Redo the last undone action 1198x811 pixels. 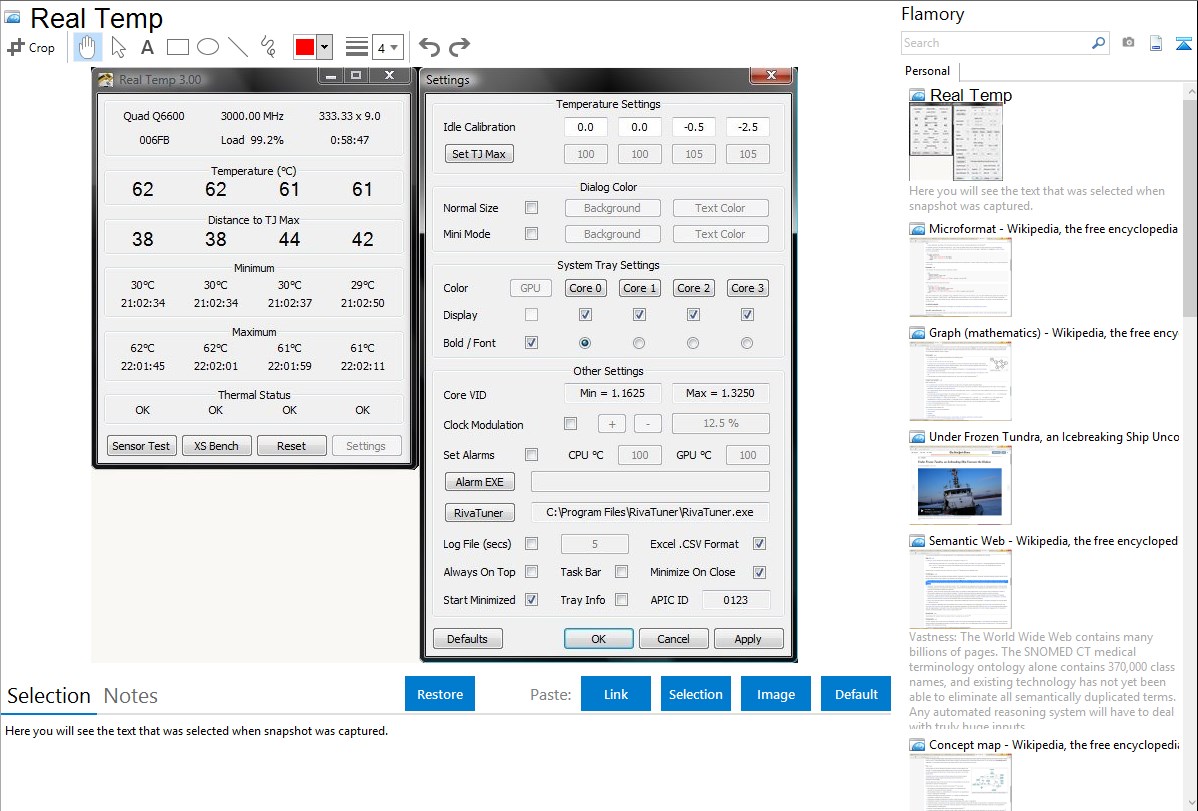tap(459, 47)
